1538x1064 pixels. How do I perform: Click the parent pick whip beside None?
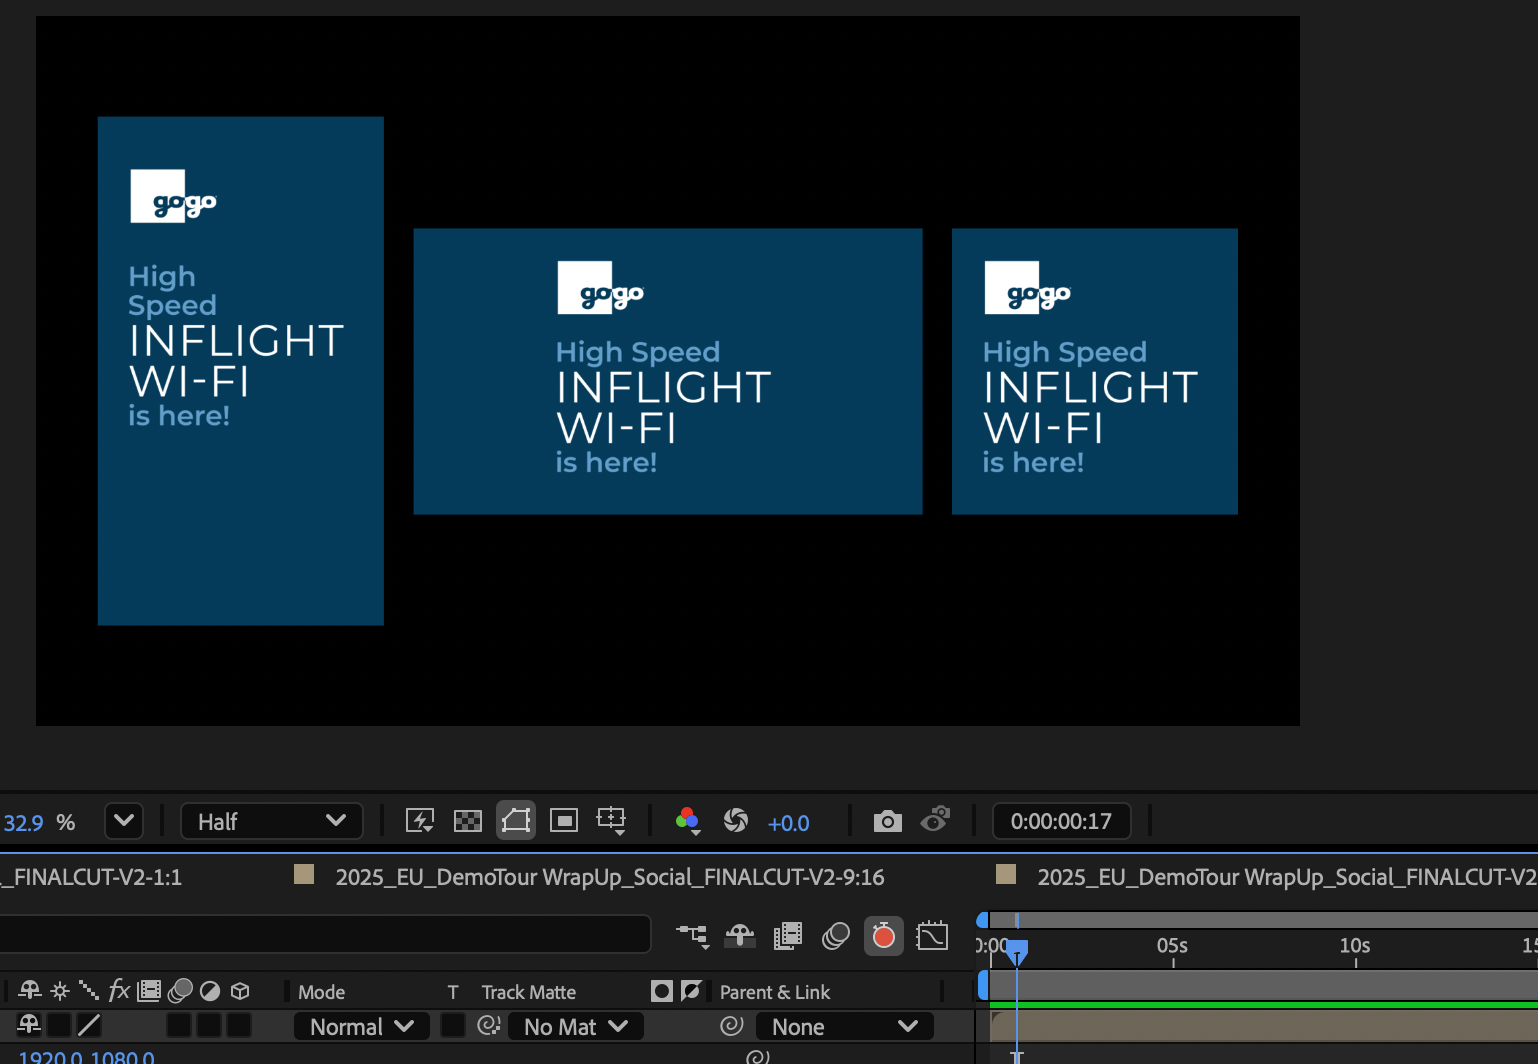coord(732,1026)
